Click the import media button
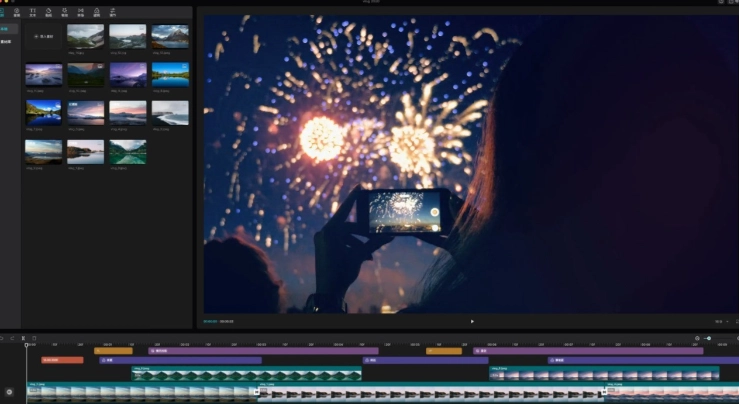The width and height of the screenshot is (739, 404). [x=44, y=36]
